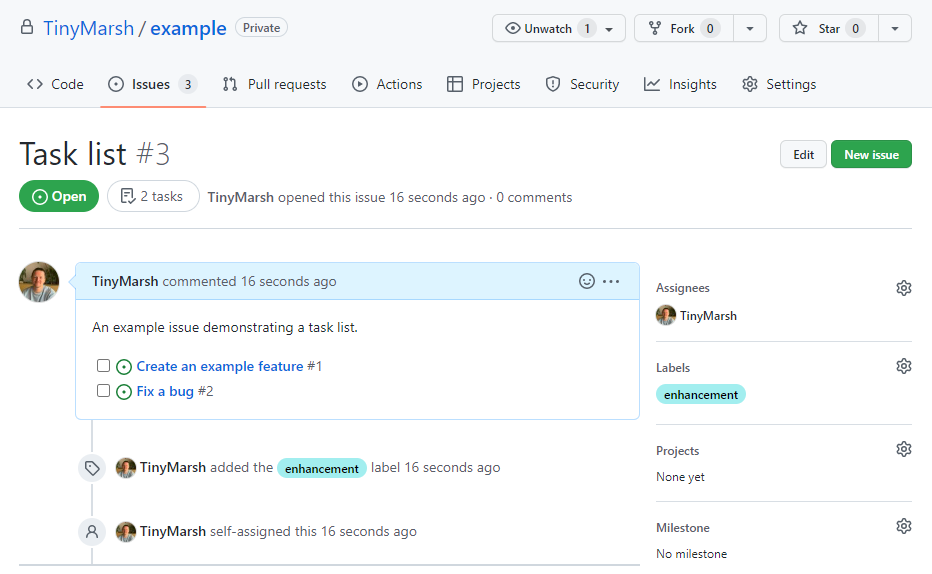
Task: Click the large TinyMarsh avatar beside comment
Action: [39, 282]
